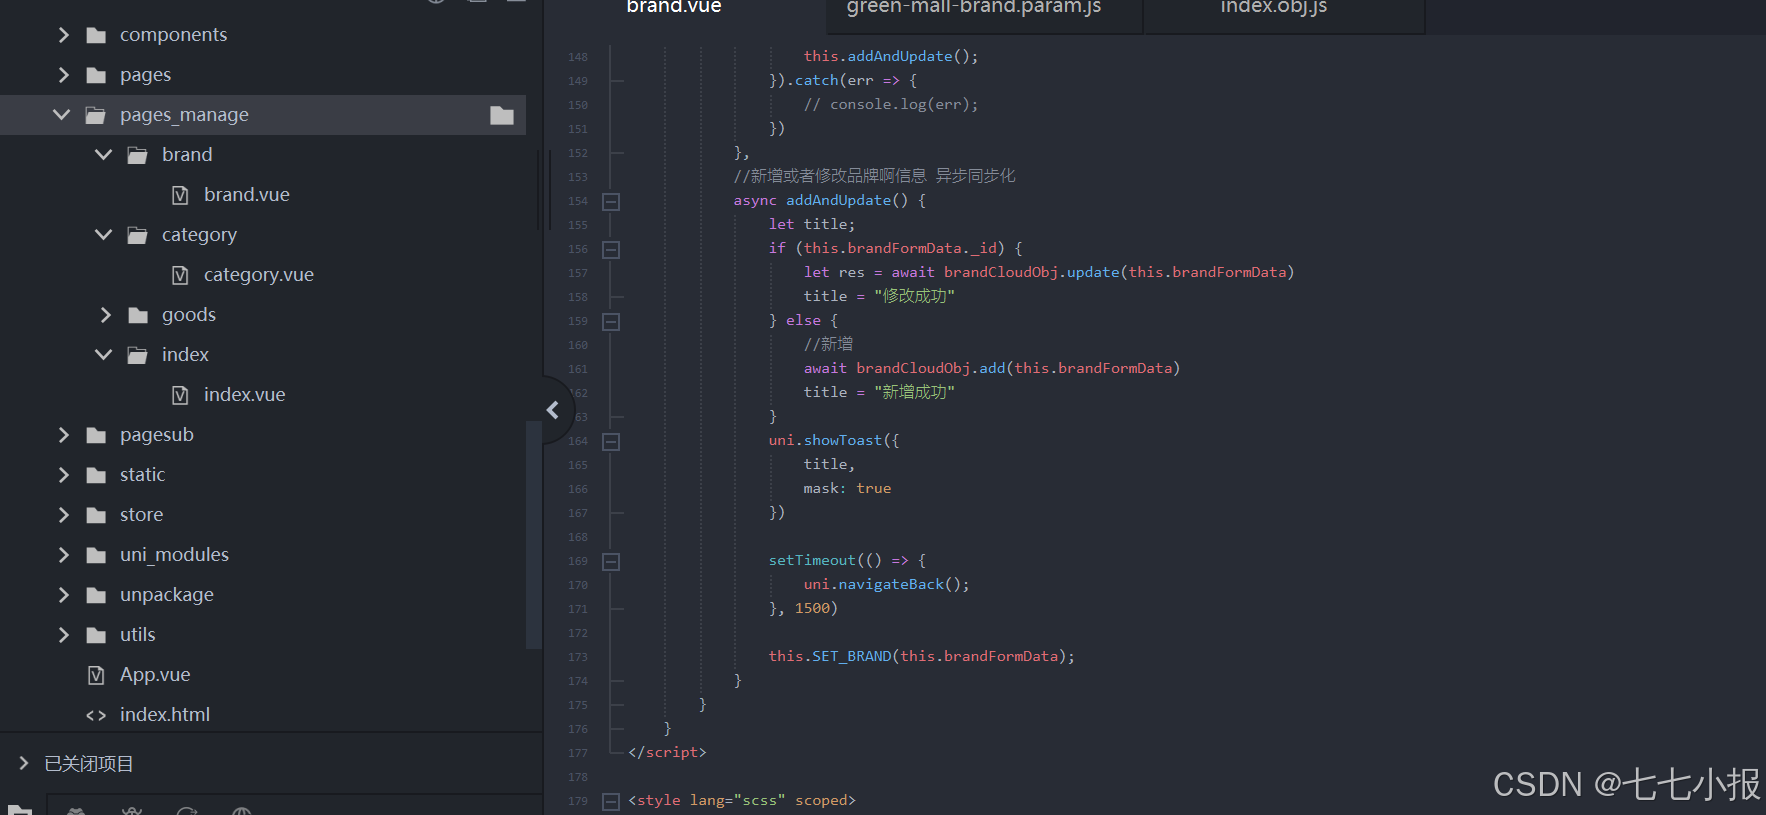Click the brand folder icon
The height and width of the screenshot is (815, 1766).
pyautogui.click(x=138, y=155)
